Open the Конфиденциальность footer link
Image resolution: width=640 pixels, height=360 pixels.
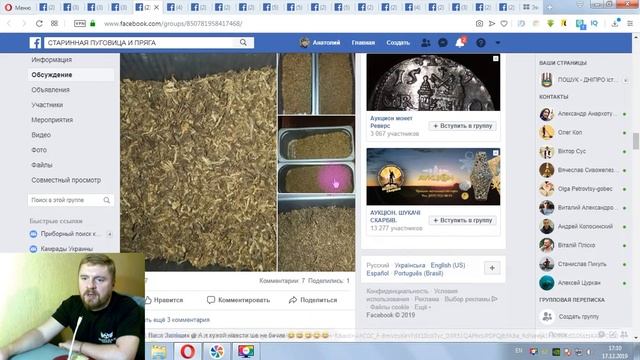point(397,291)
